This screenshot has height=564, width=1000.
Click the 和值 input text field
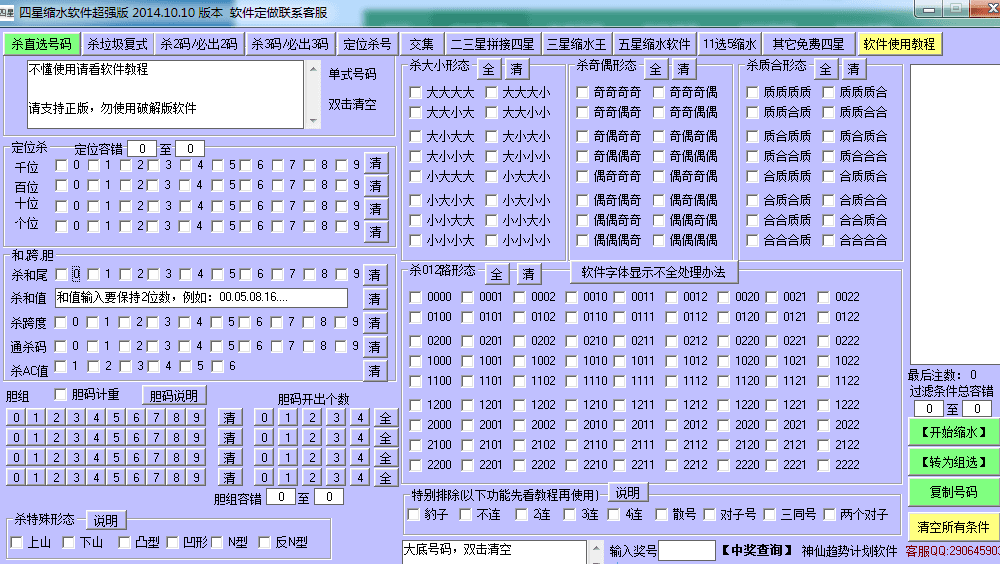pyautogui.click(x=199, y=298)
